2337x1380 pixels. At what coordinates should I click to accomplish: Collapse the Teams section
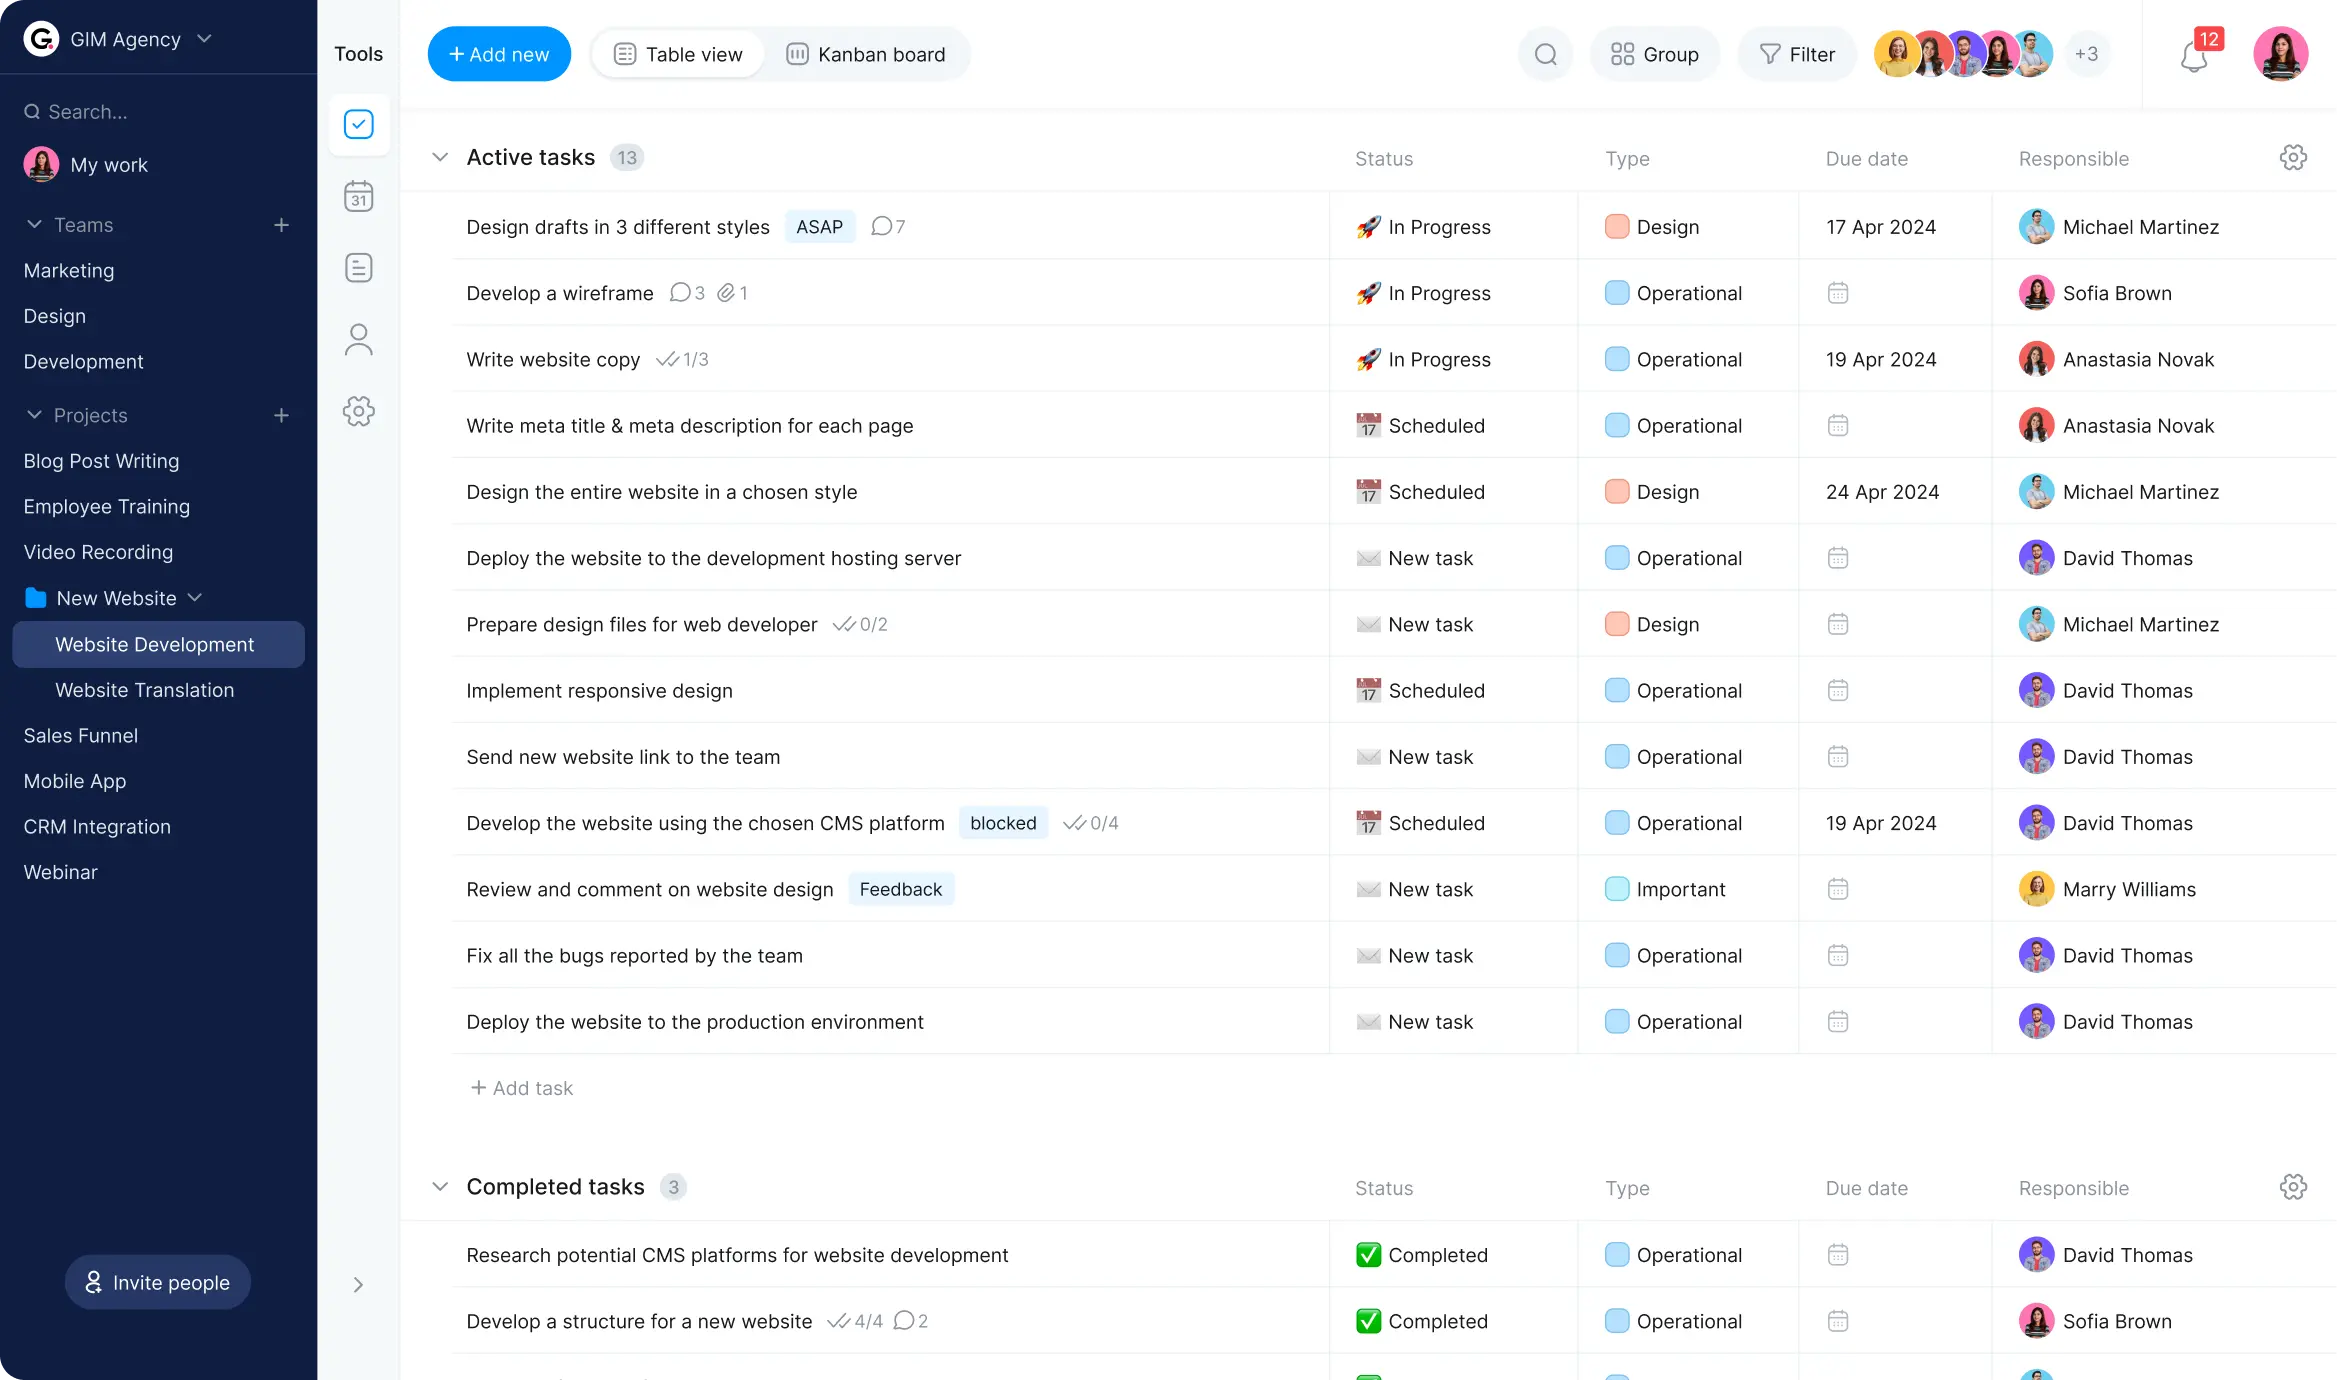click(34, 225)
